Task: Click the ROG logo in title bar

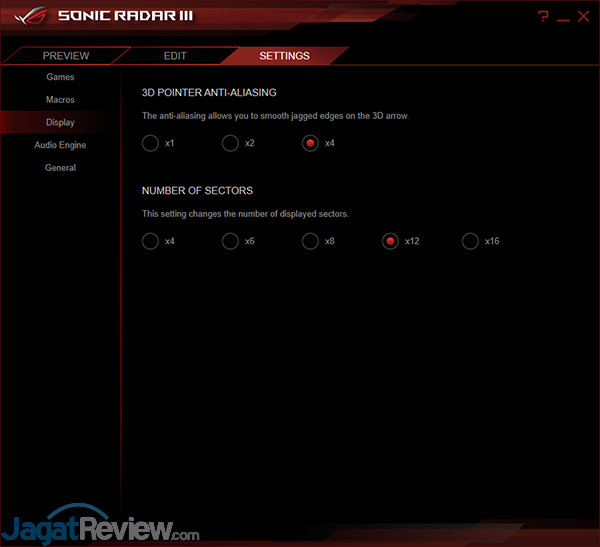Action: tap(30, 16)
